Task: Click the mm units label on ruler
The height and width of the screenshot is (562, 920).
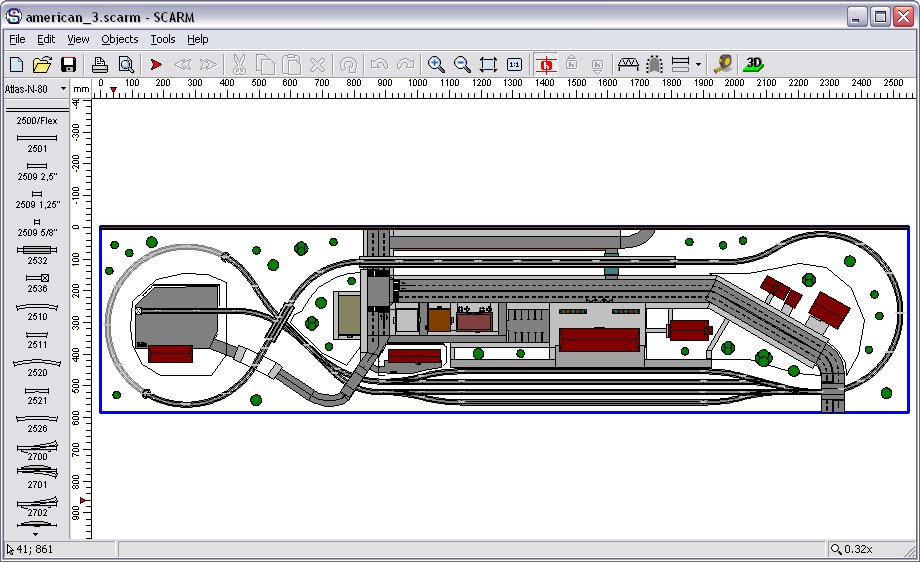Action: point(81,89)
